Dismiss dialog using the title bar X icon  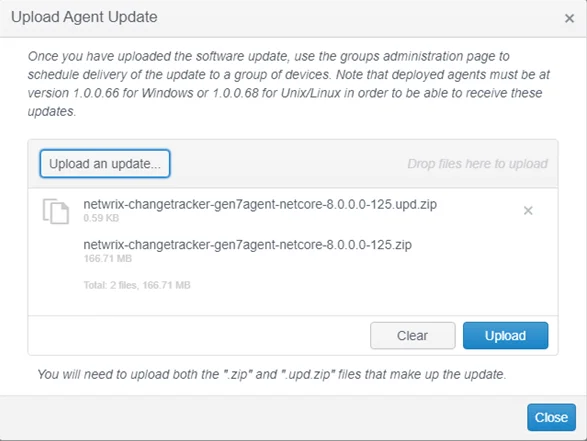coord(569,18)
